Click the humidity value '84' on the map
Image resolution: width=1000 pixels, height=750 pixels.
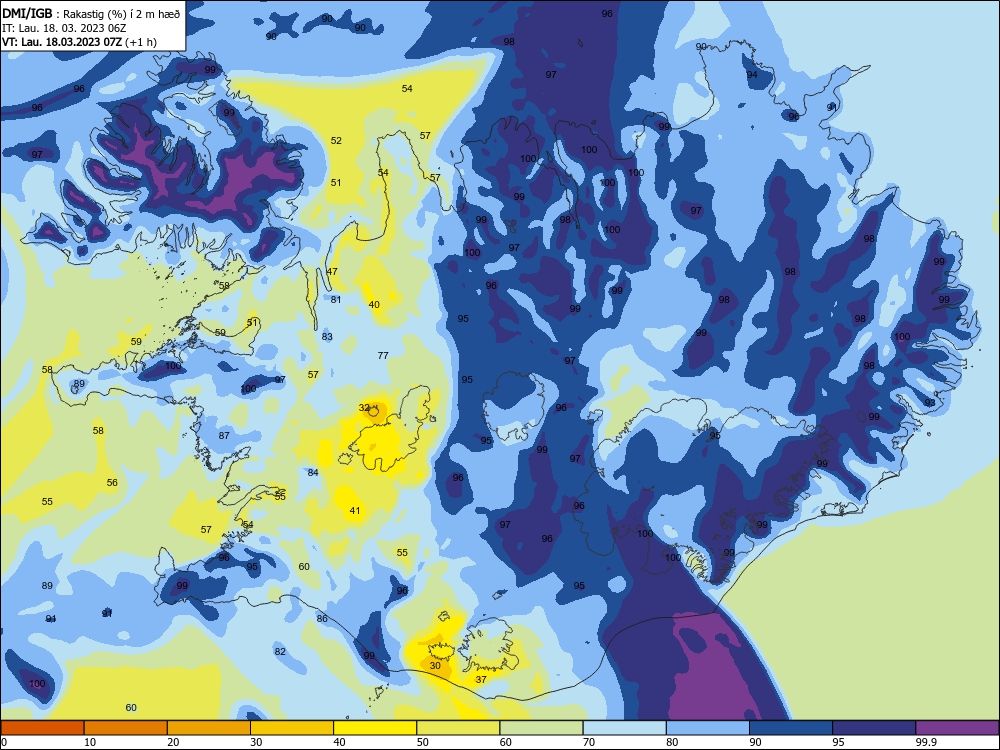click(x=313, y=473)
